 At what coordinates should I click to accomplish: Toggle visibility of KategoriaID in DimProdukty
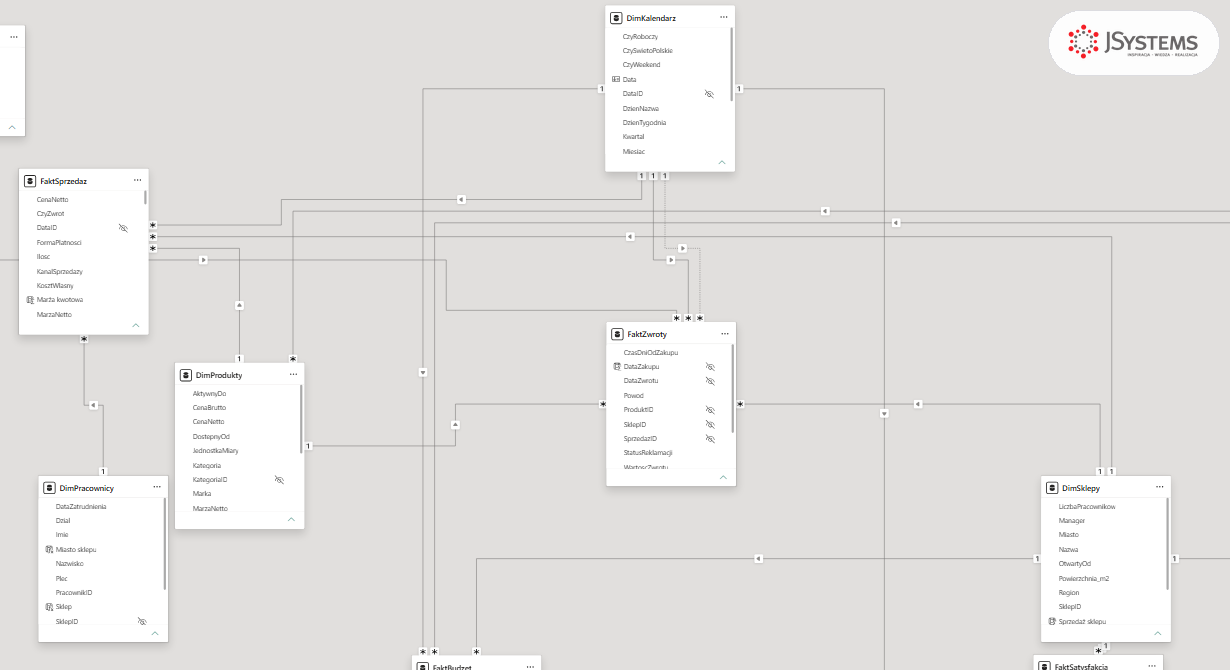click(279, 480)
